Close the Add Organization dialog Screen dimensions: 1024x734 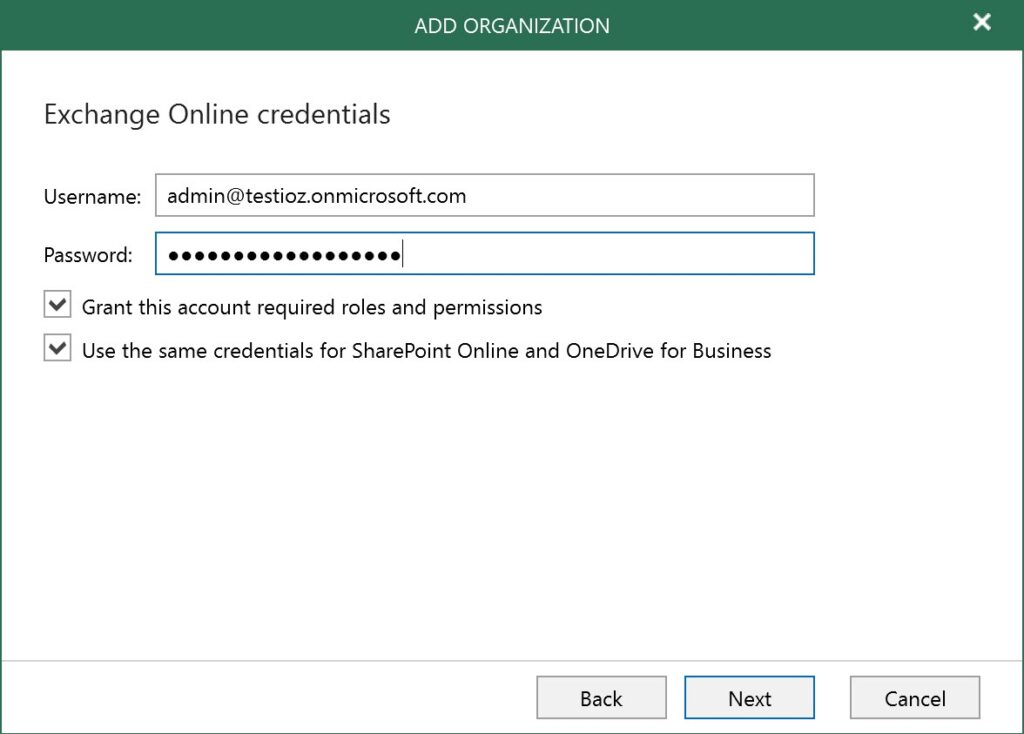982,22
